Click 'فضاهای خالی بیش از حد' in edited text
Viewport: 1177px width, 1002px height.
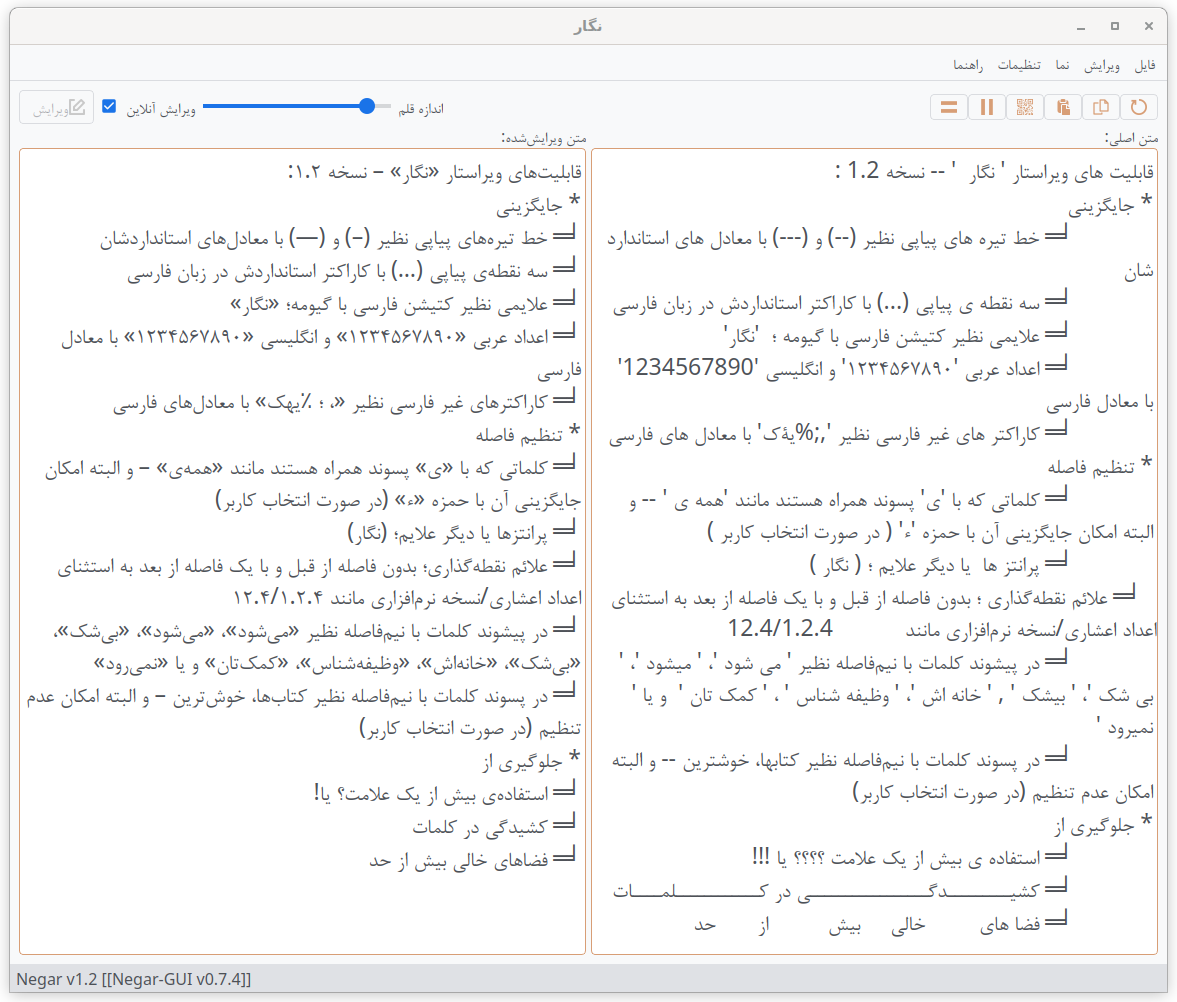click(x=459, y=860)
